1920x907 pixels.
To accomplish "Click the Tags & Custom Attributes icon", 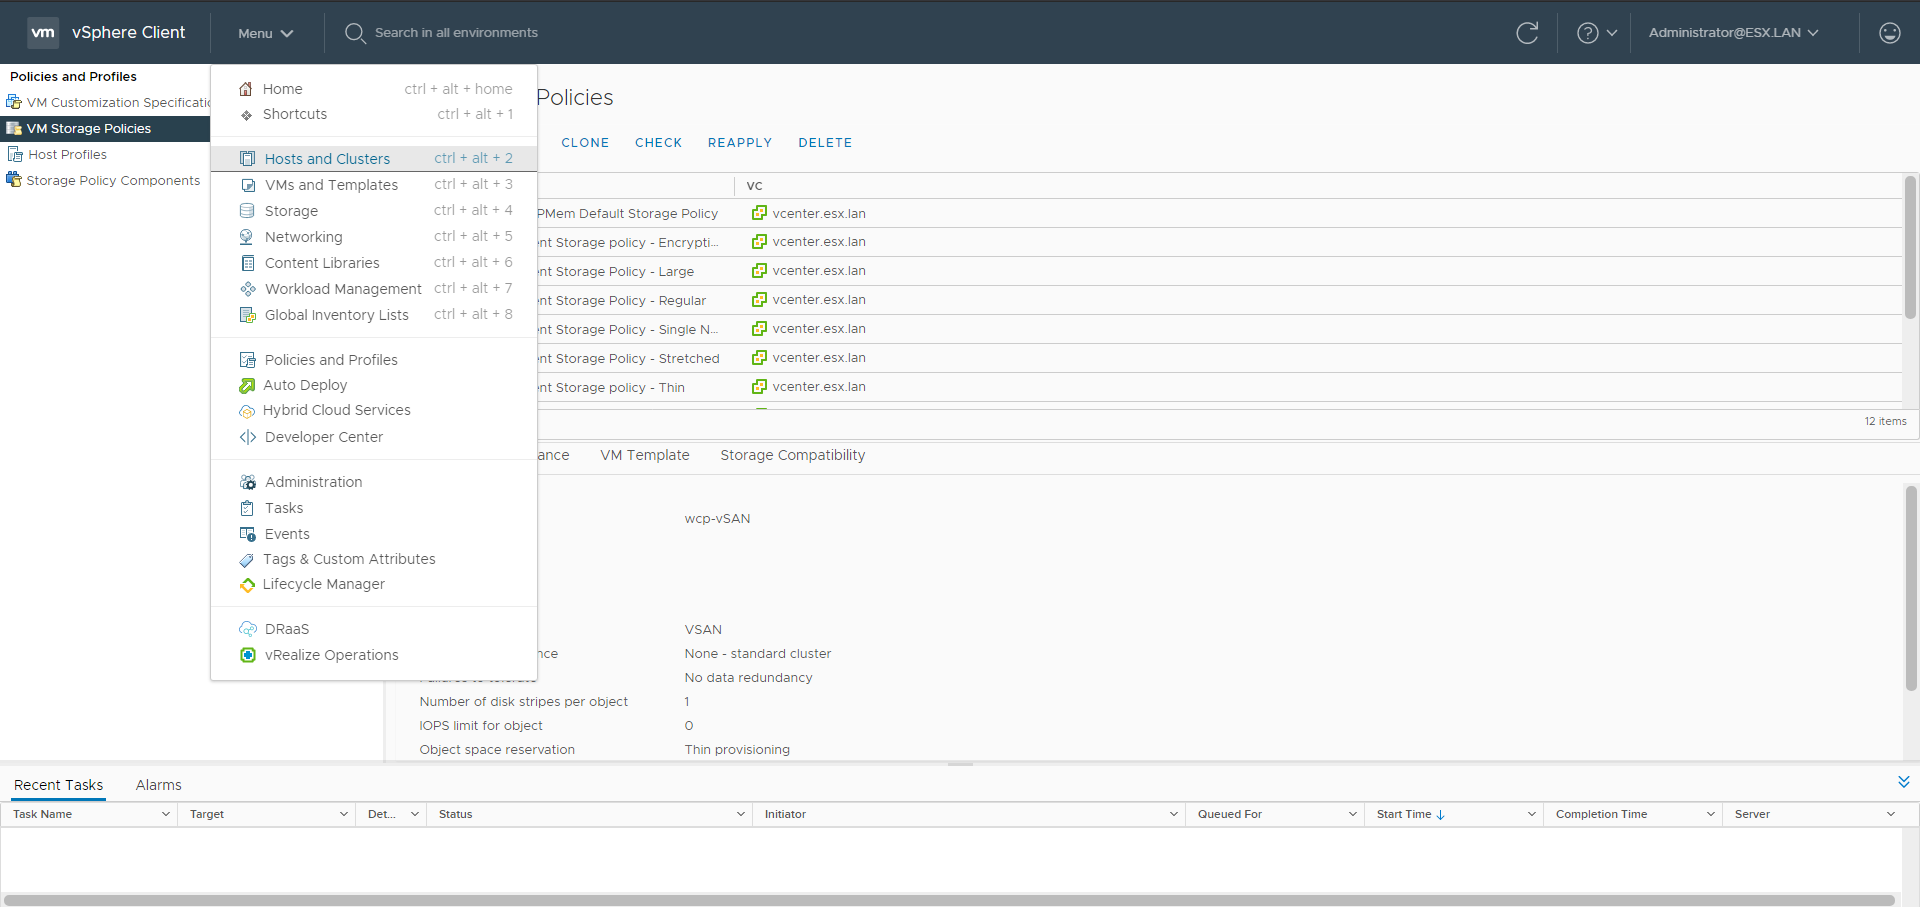I will point(247,560).
